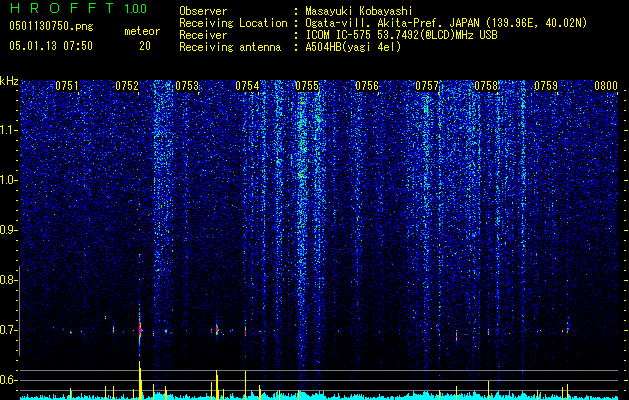Click the 0755 time marker
629x400 pixels.
(306, 86)
